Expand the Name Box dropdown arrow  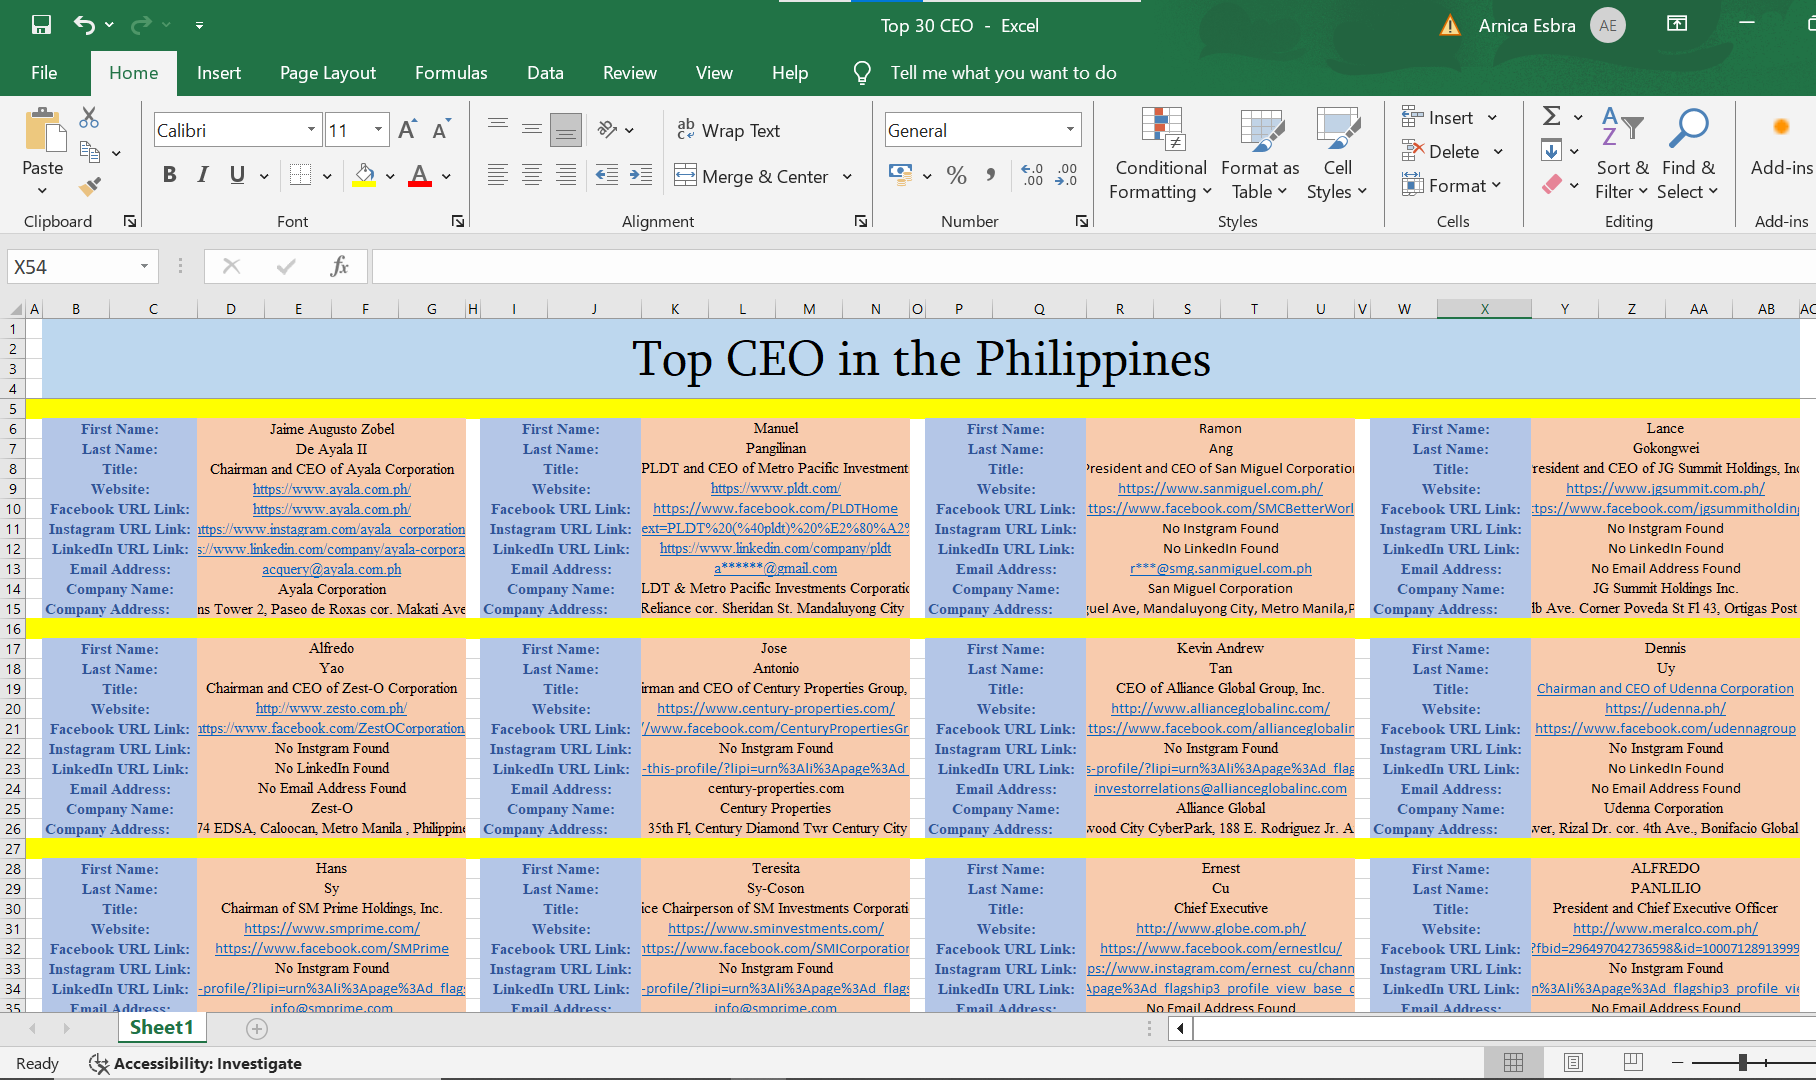point(144,266)
